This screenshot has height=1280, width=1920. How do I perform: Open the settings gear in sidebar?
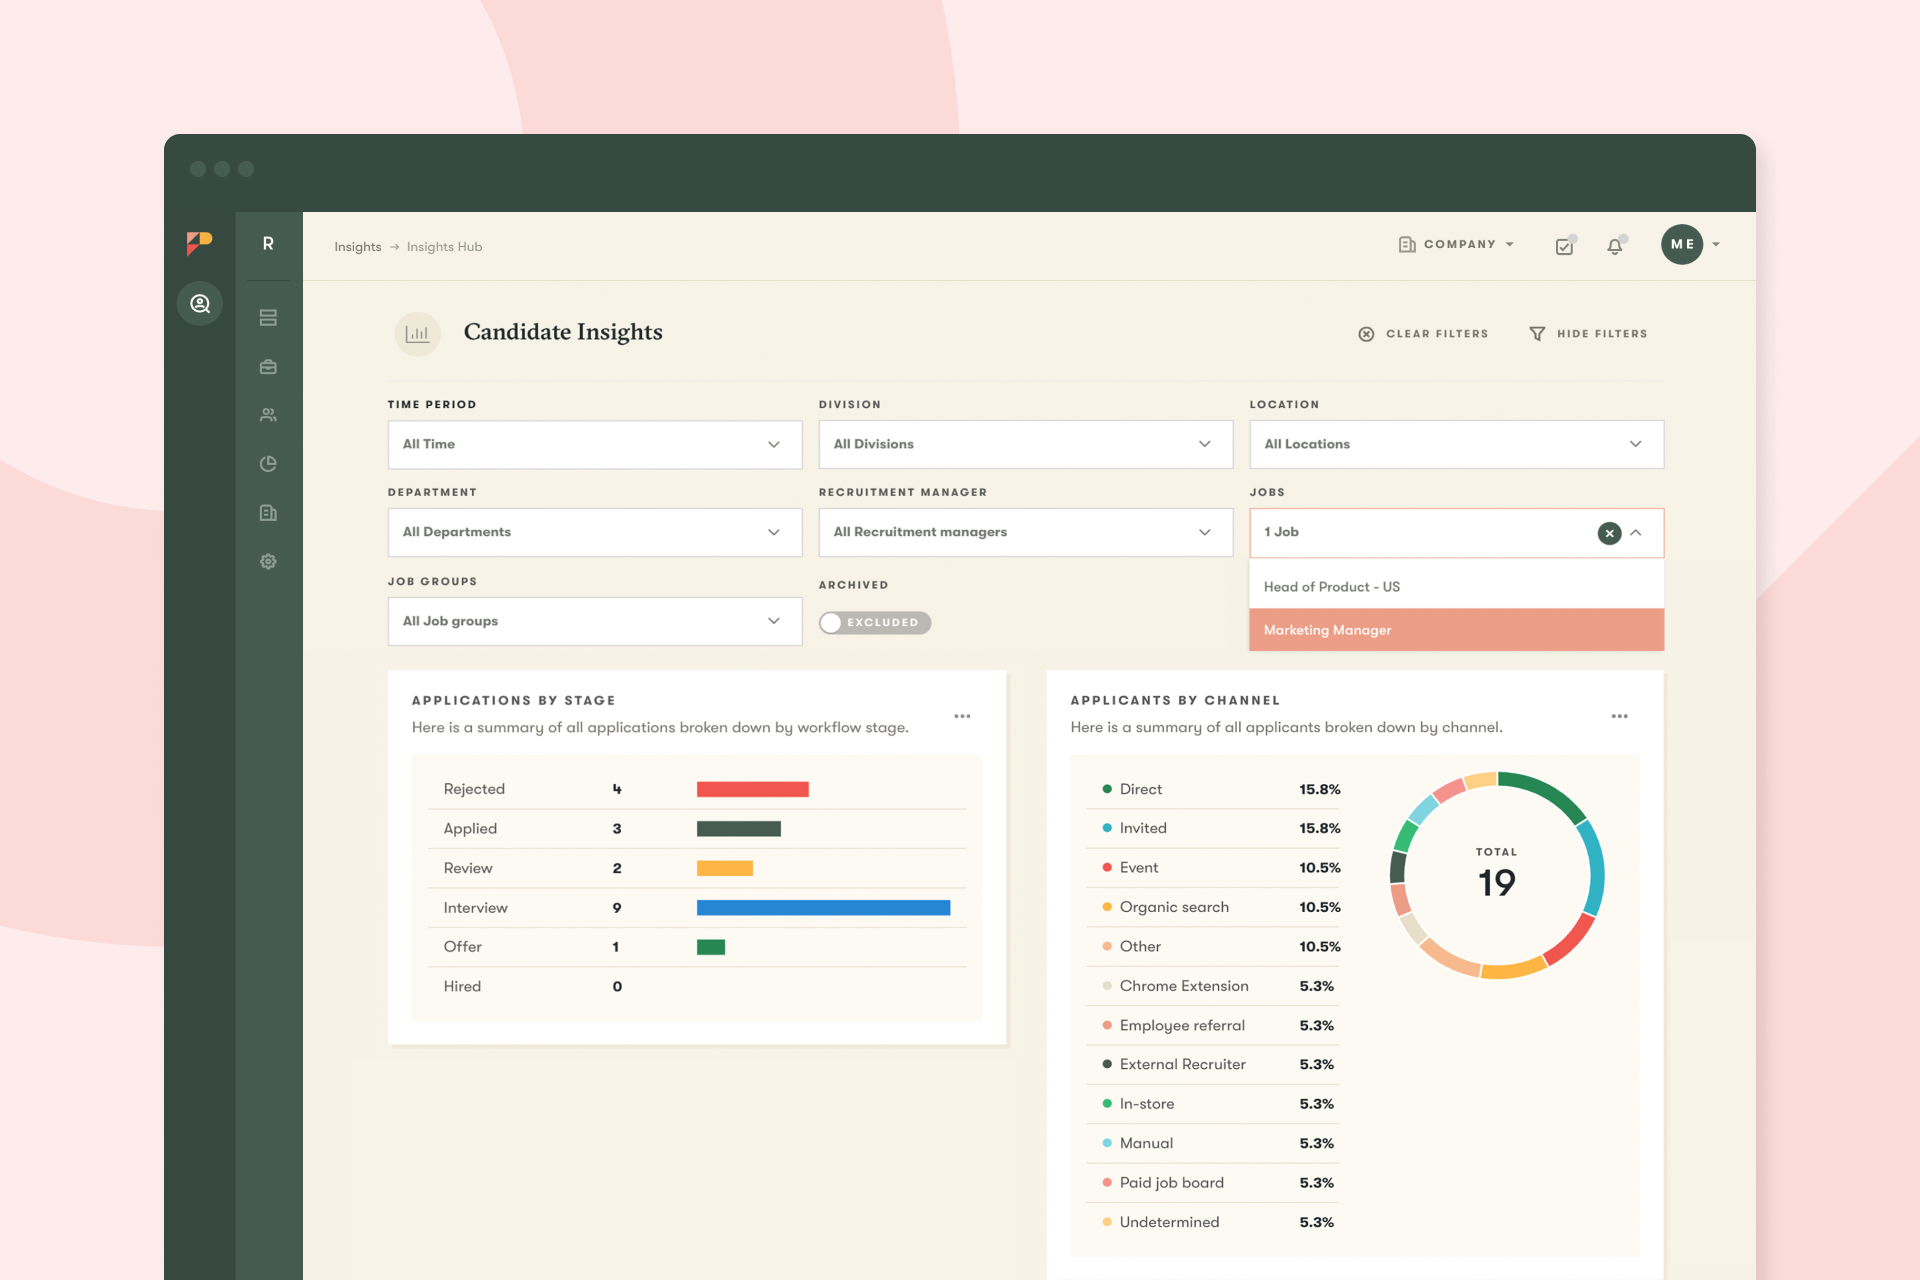tap(268, 562)
